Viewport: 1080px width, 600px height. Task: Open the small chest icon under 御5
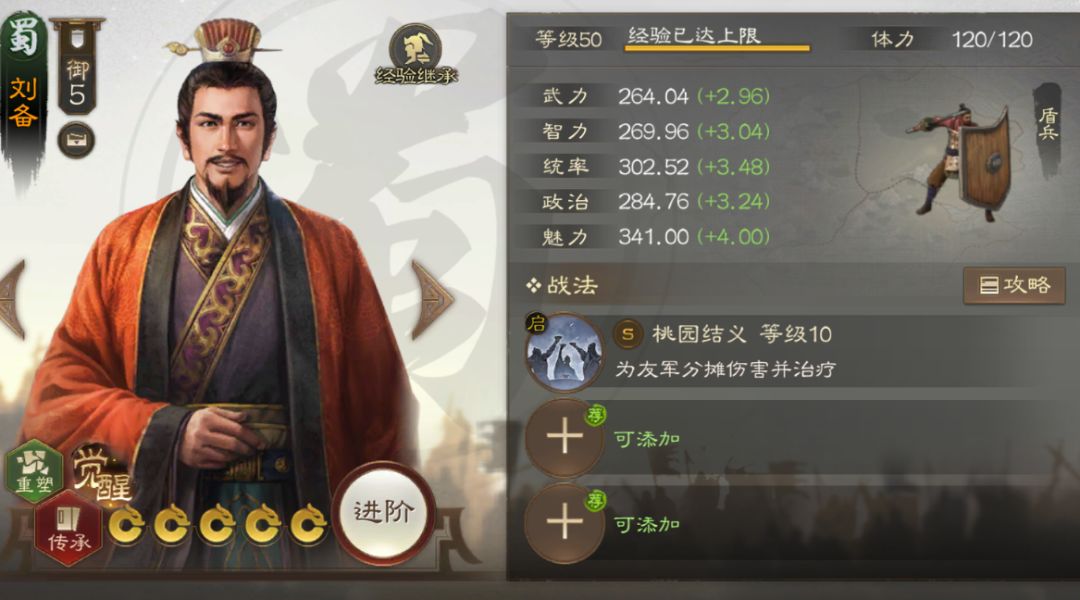click(x=76, y=141)
